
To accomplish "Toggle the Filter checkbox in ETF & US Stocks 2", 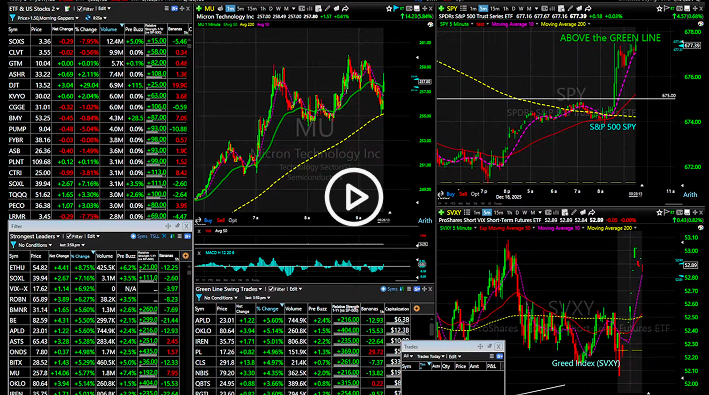I will 80,9.
